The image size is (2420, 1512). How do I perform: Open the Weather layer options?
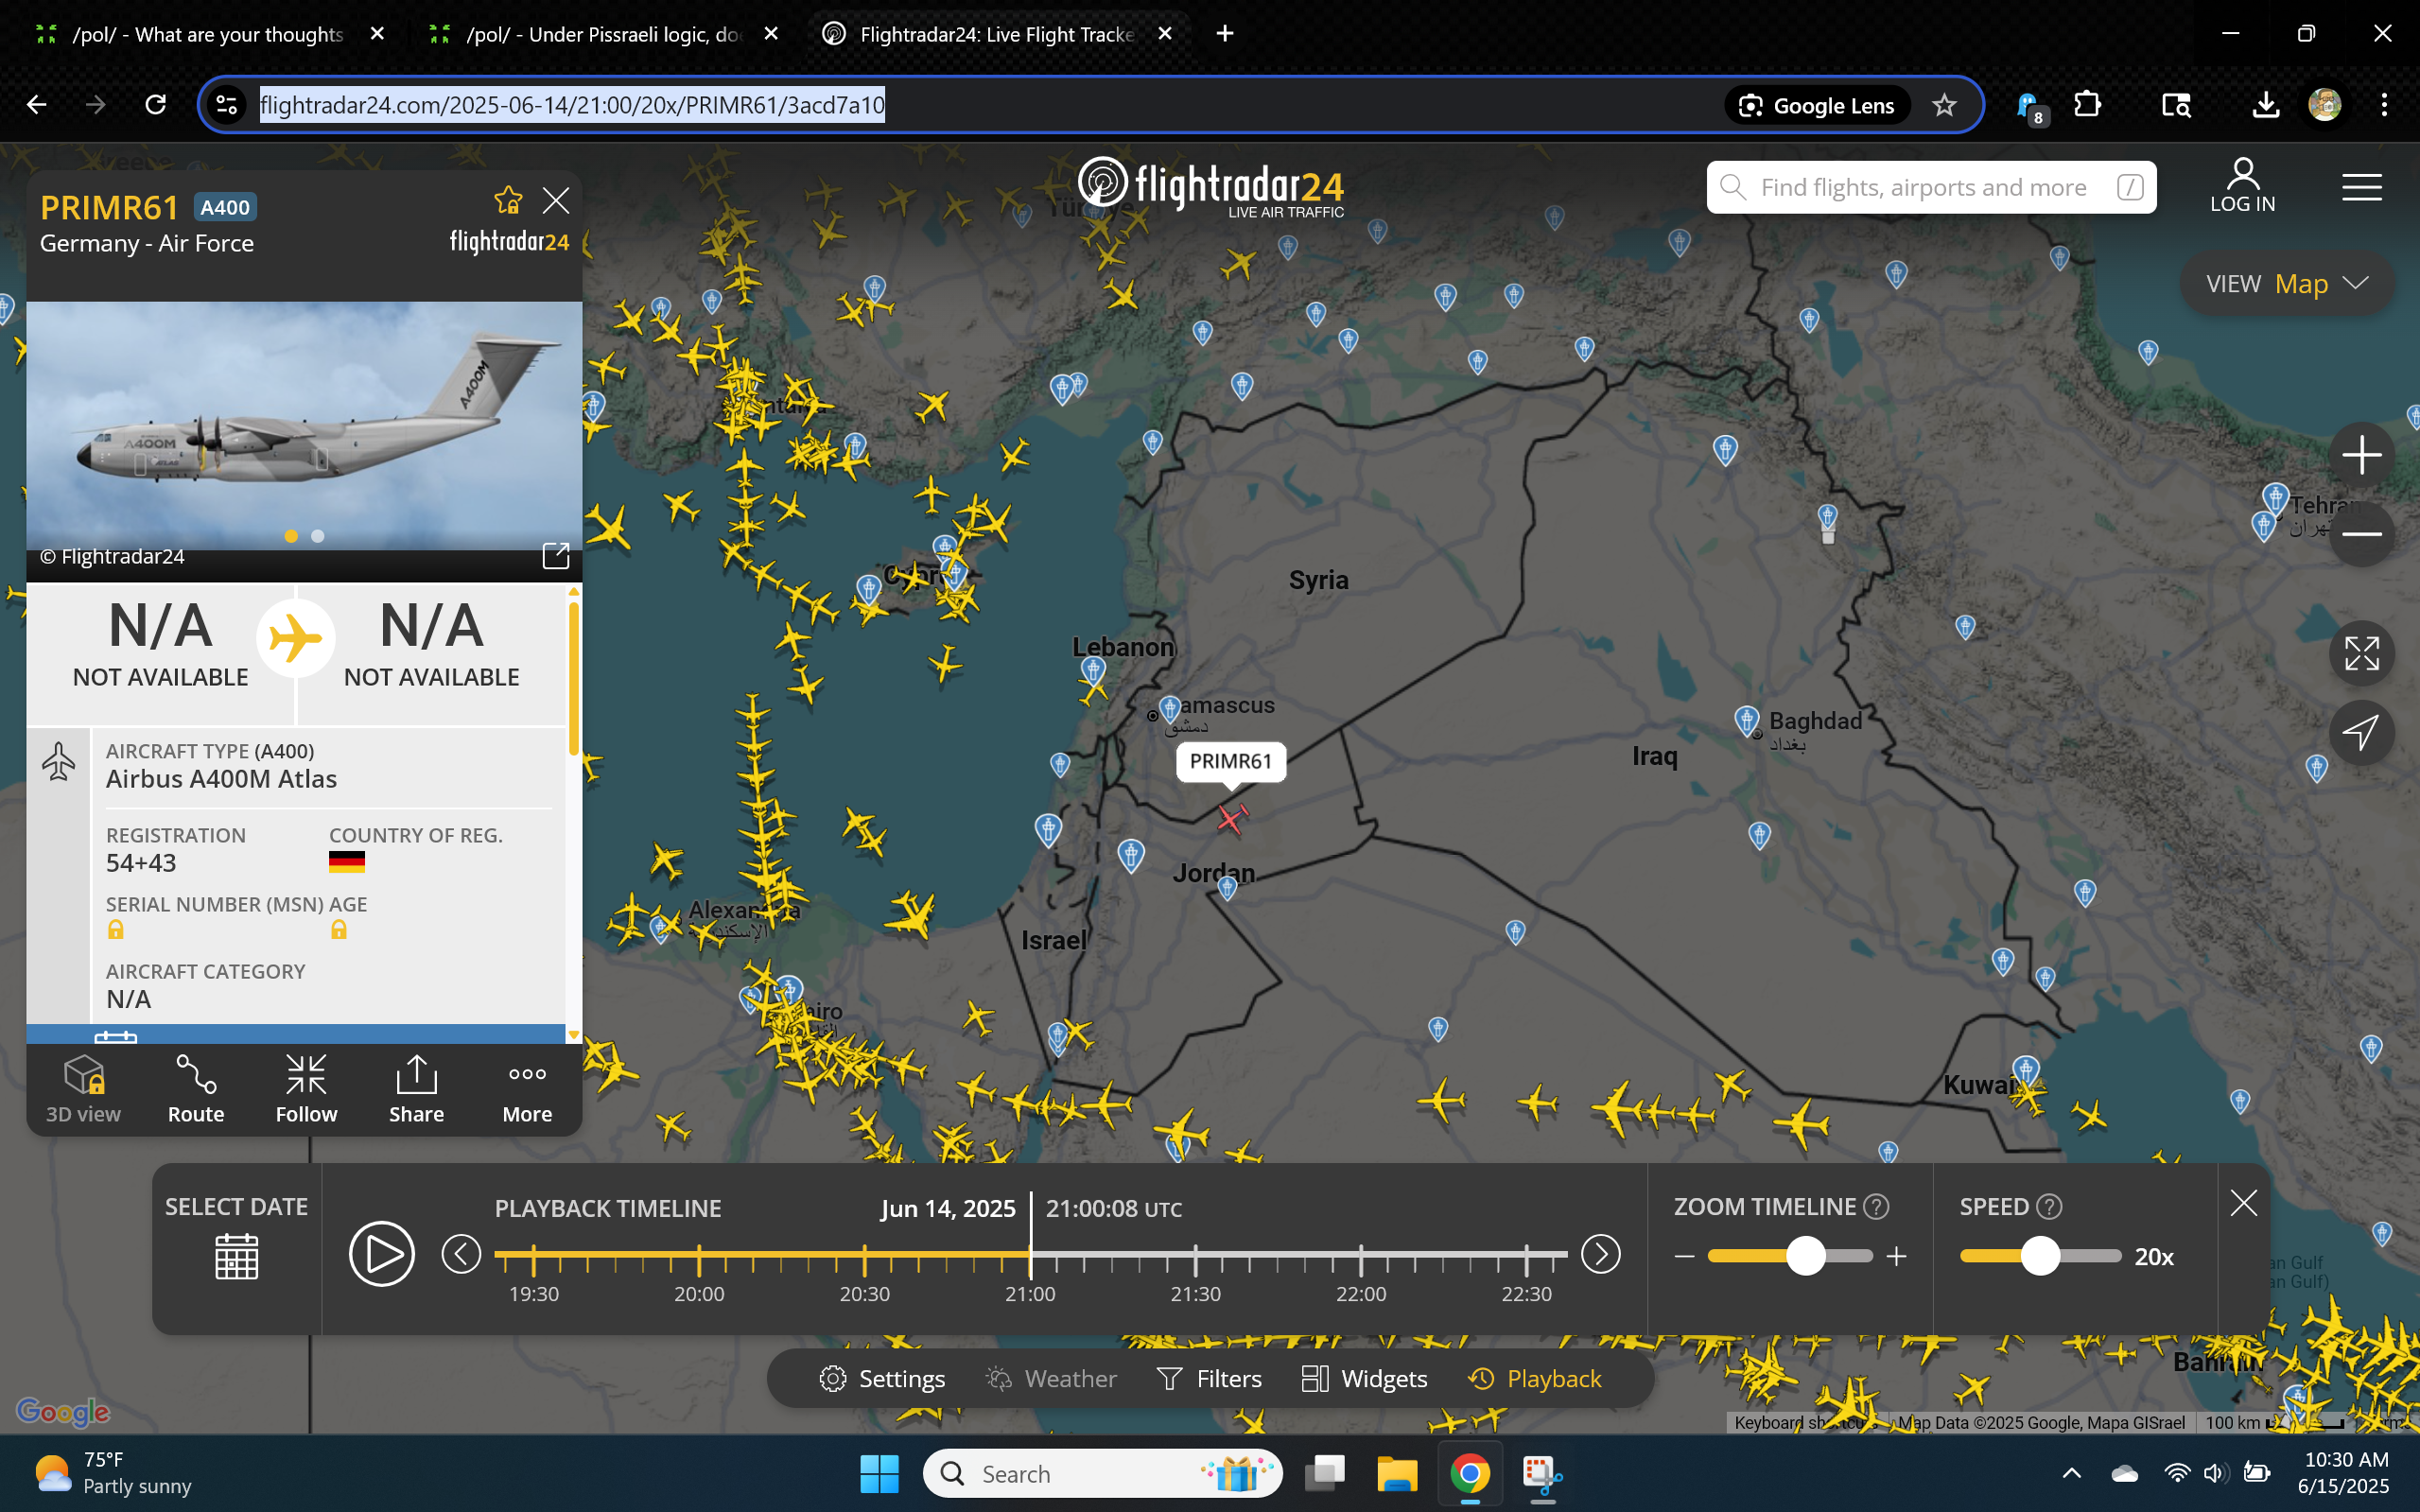coord(1051,1379)
